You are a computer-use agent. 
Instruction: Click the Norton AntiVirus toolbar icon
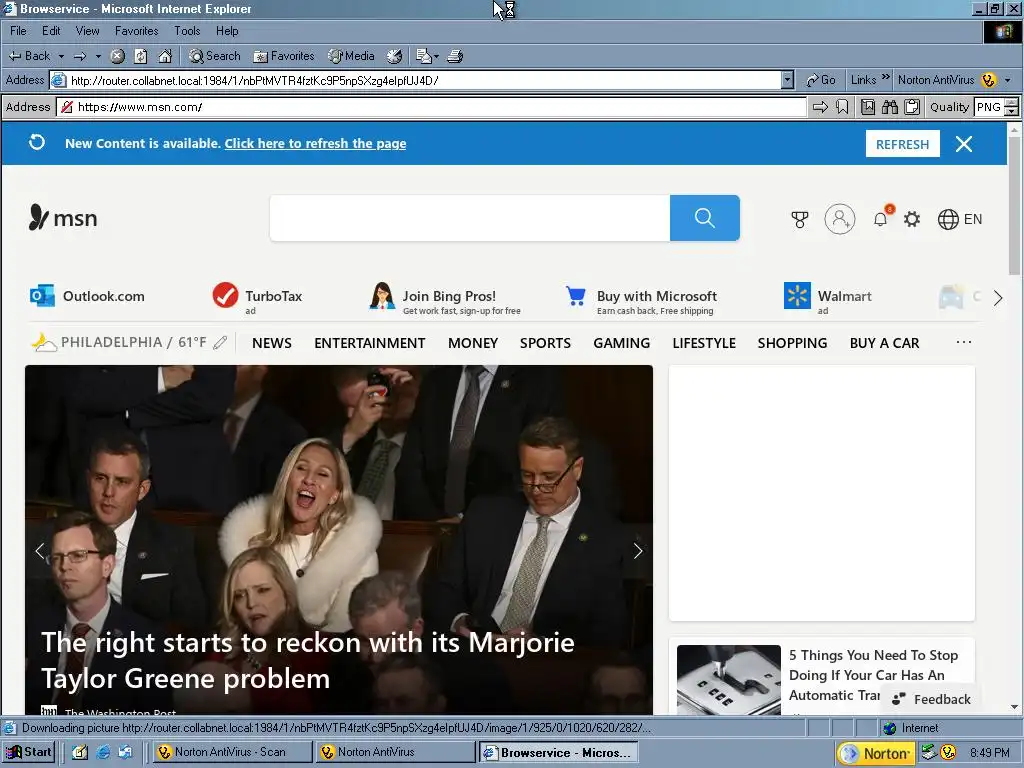[x=989, y=80]
